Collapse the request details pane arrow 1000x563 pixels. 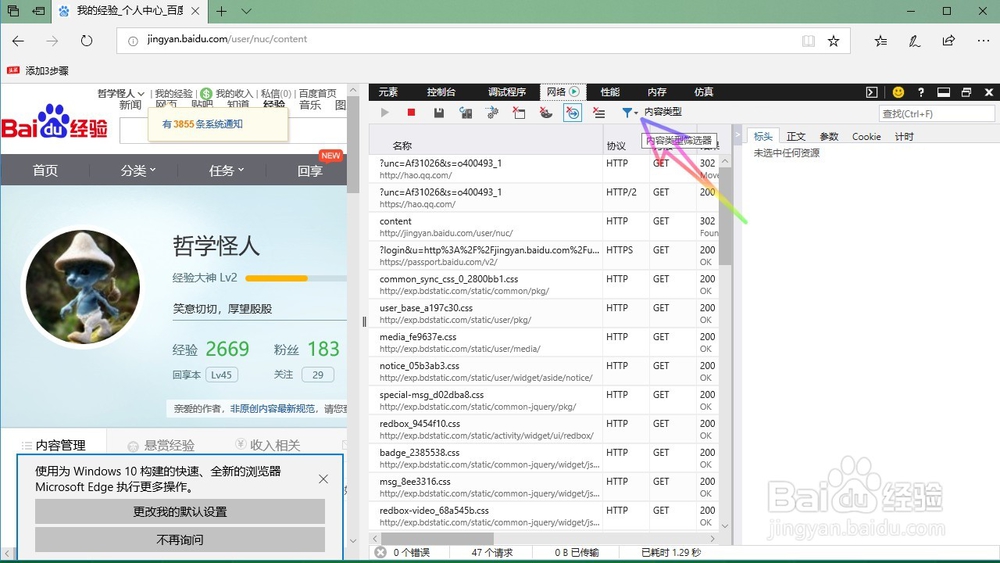pos(737,135)
